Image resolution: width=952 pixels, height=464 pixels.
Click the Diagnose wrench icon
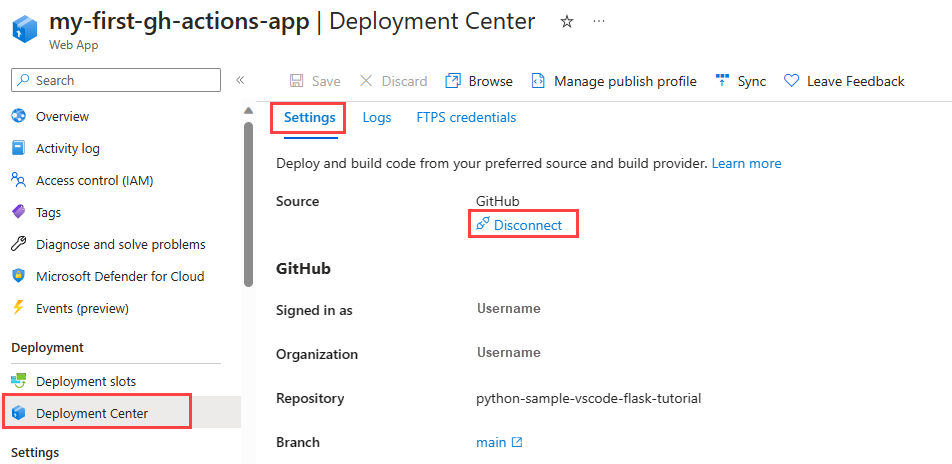19,244
